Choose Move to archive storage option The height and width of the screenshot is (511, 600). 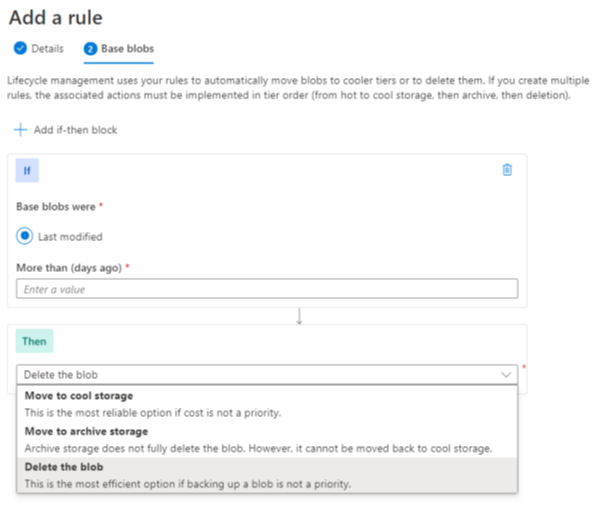[267, 440]
